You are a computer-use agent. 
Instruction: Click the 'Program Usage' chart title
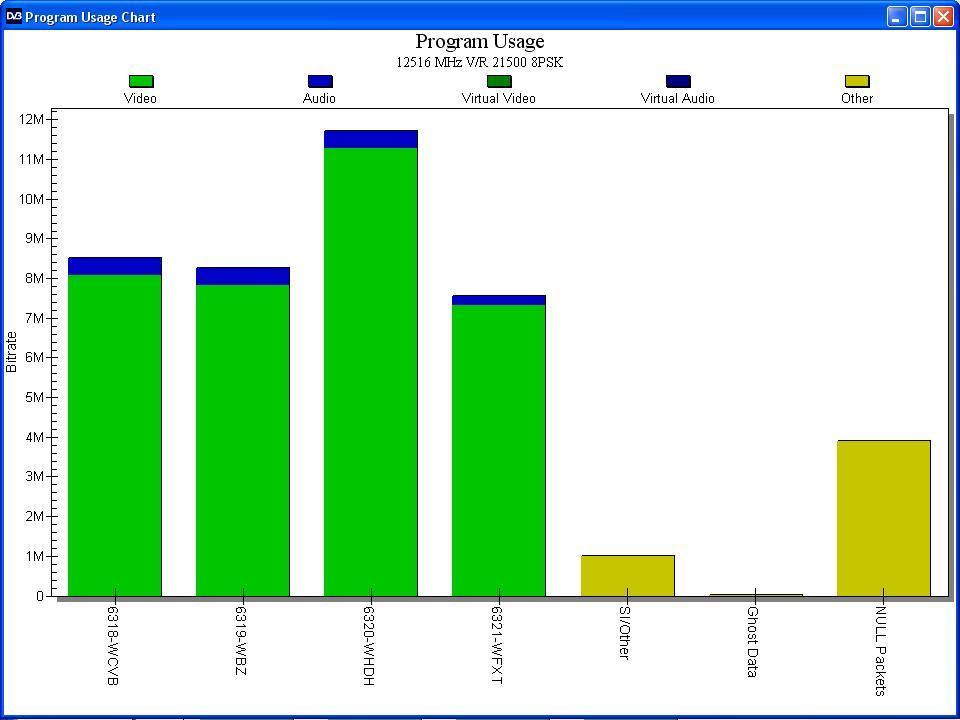coord(479,41)
